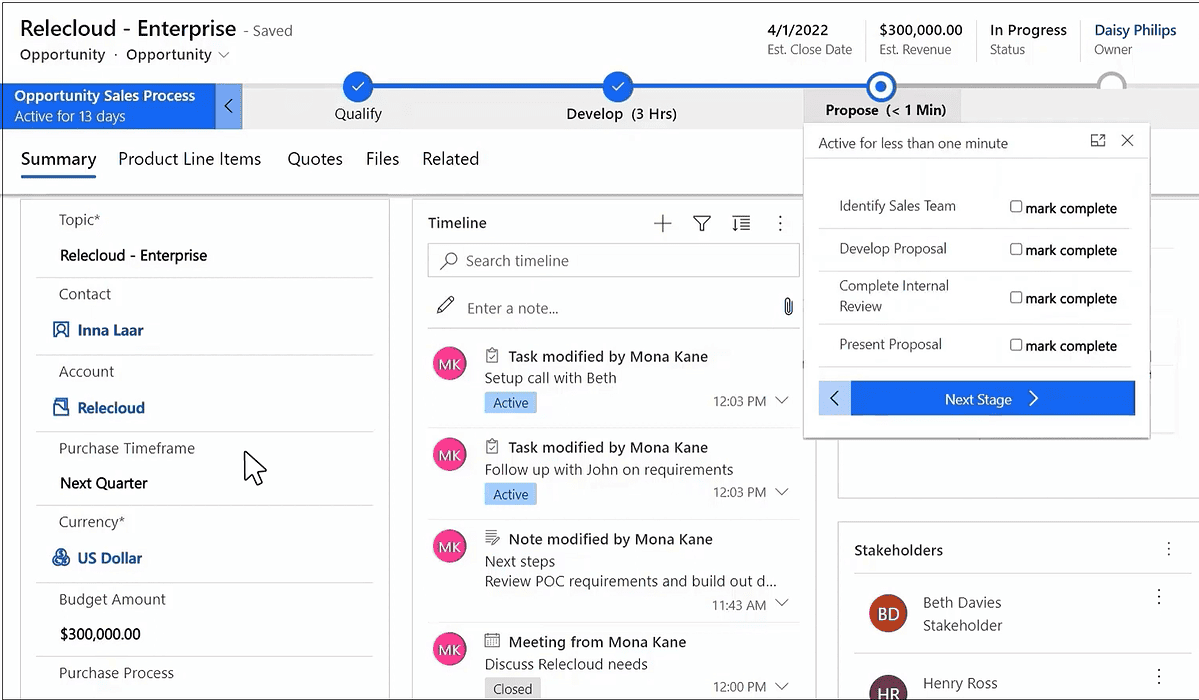Screen dimensions: 1199x700
Task: Attach a file with the paperclip icon
Action: (788, 307)
